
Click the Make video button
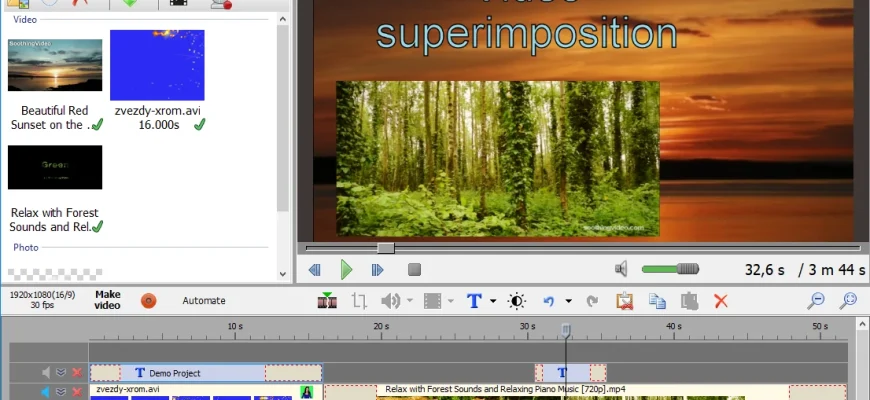click(107, 300)
